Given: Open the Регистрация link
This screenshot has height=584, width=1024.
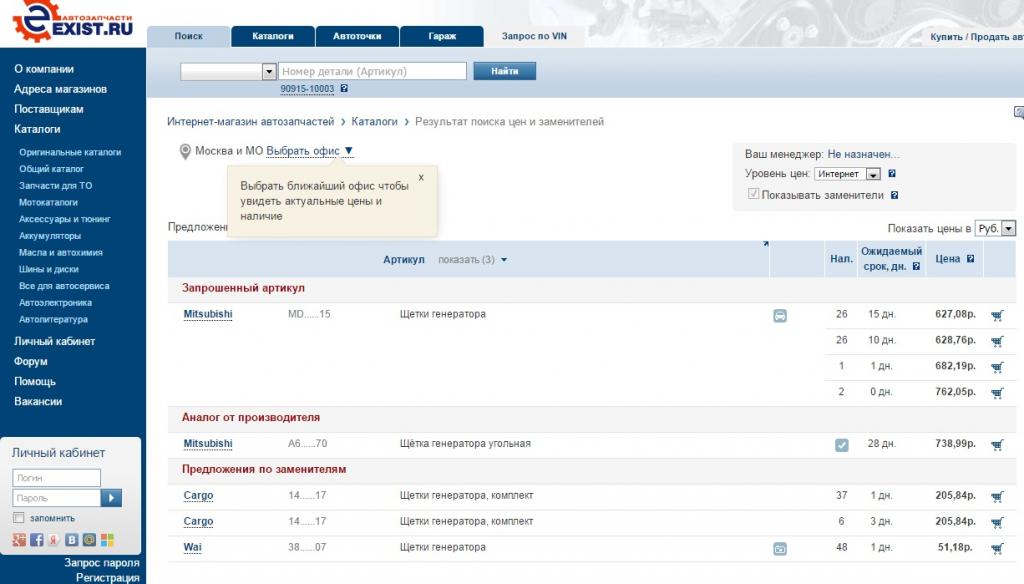Looking at the screenshot, I should 107,577.
